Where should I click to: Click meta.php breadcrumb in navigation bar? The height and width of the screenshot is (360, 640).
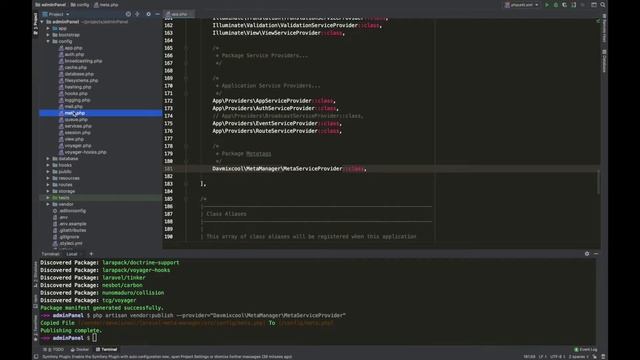(x=106, y=5)
